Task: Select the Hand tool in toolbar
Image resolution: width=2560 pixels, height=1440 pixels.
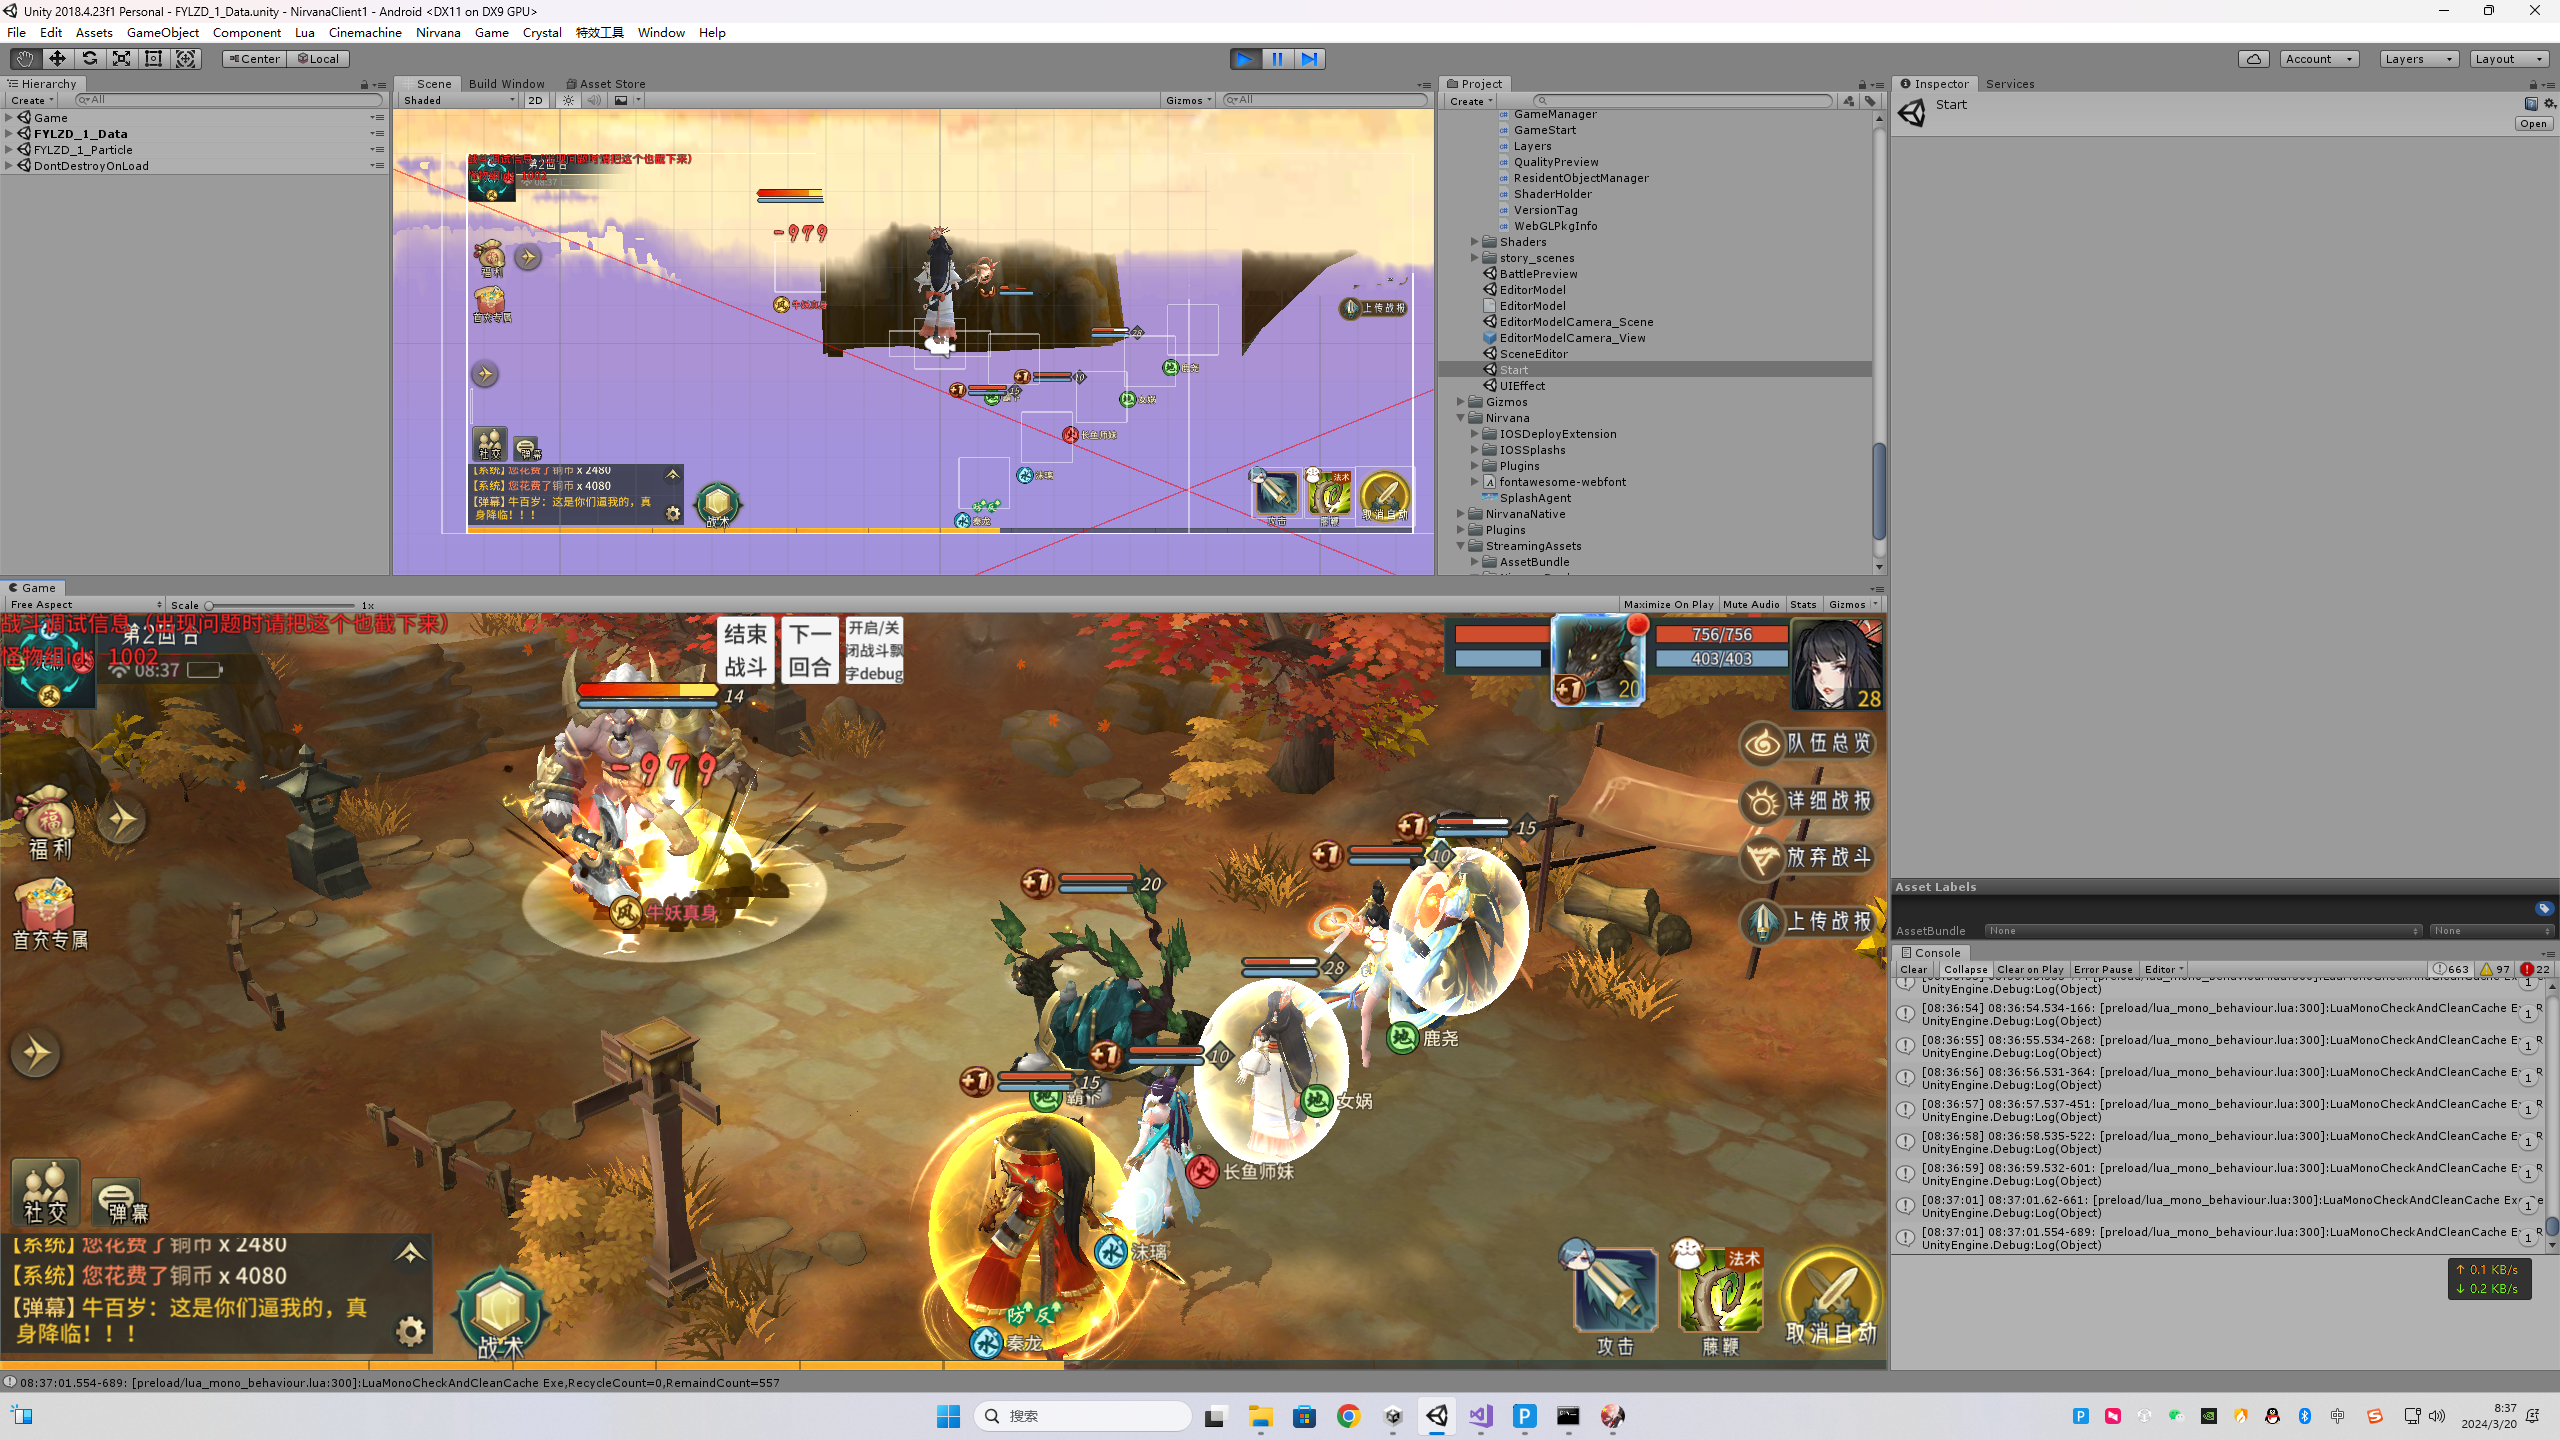Action: click(x=24, y=59)
